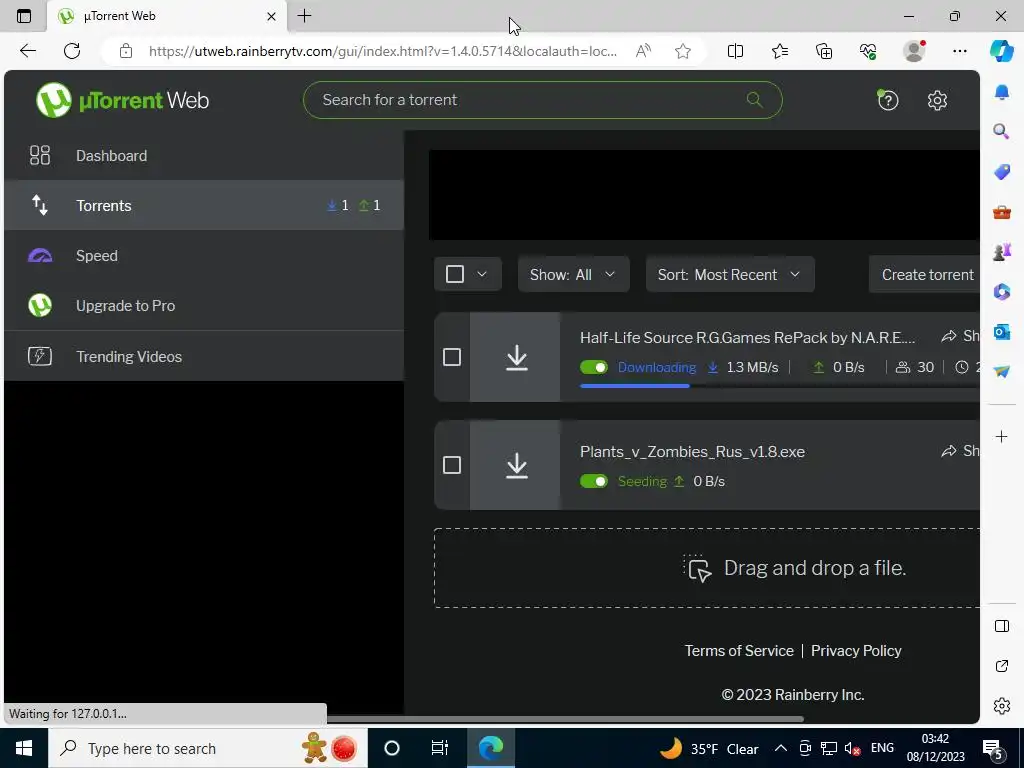Open browser essentials heart icon
Screen dimensions: 1024x768
coord(868,51)
